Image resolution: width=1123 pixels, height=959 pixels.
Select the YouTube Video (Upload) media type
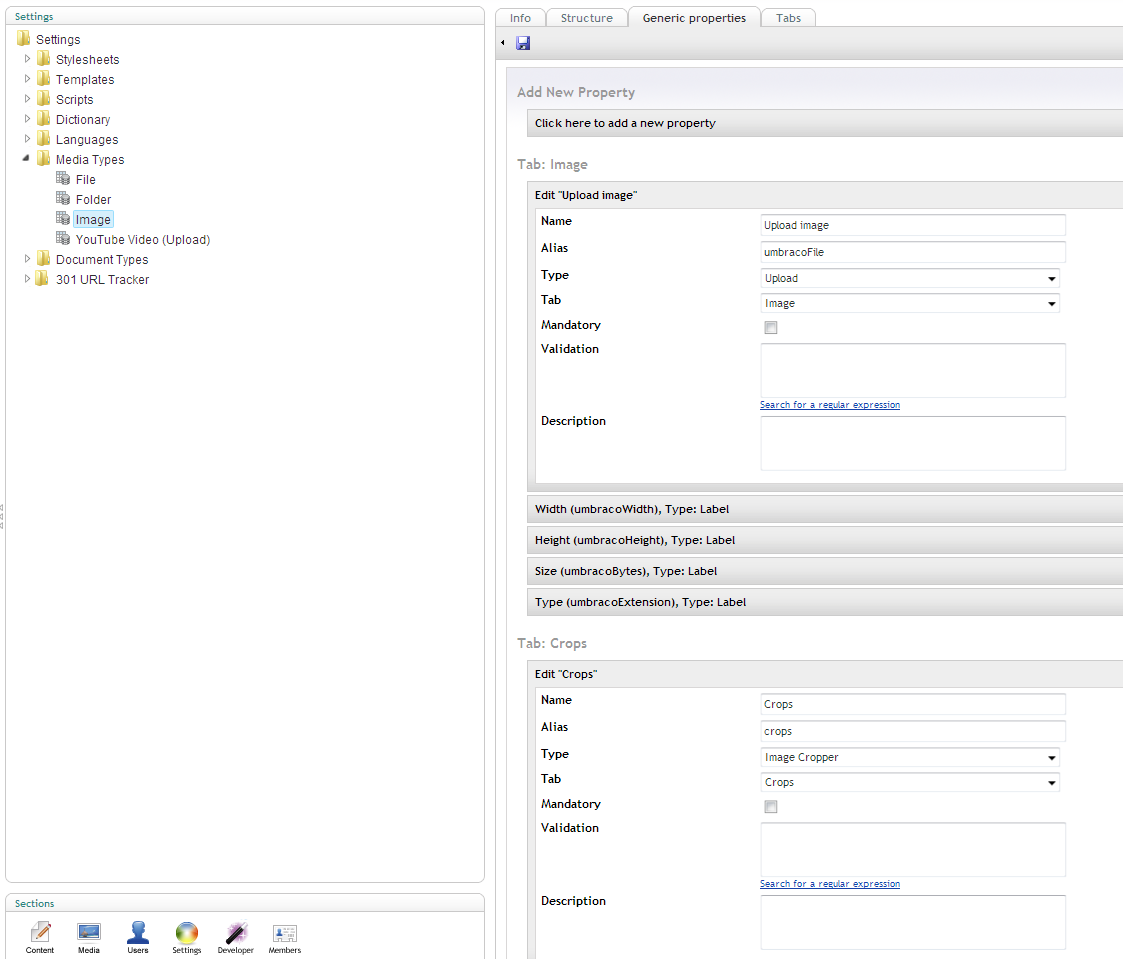pyautogui.click(x=142, y=240)
